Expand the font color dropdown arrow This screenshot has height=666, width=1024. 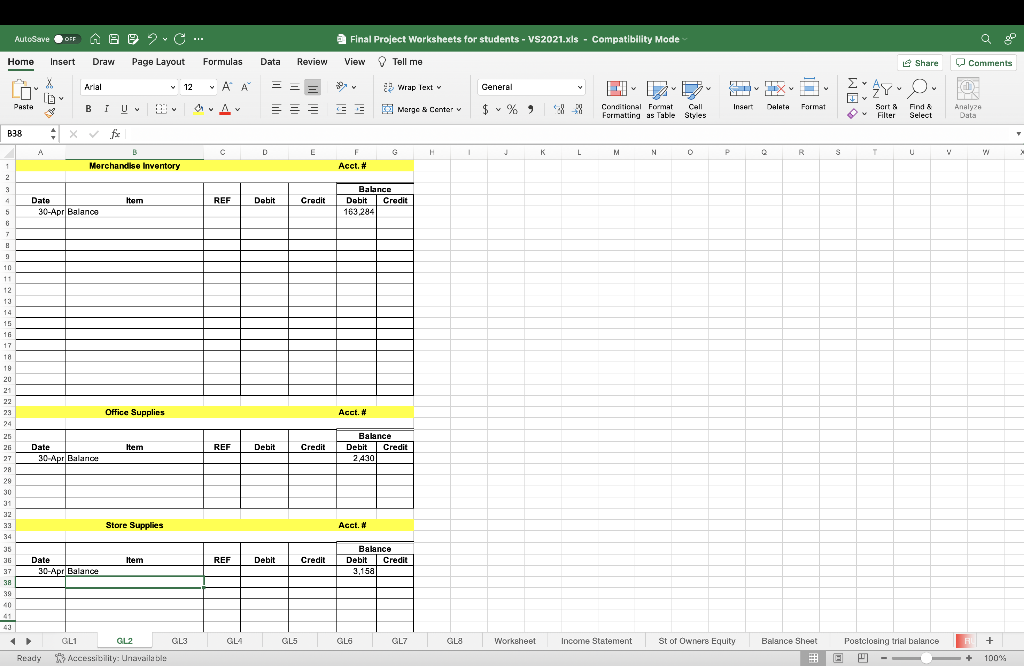pos(238,110)
